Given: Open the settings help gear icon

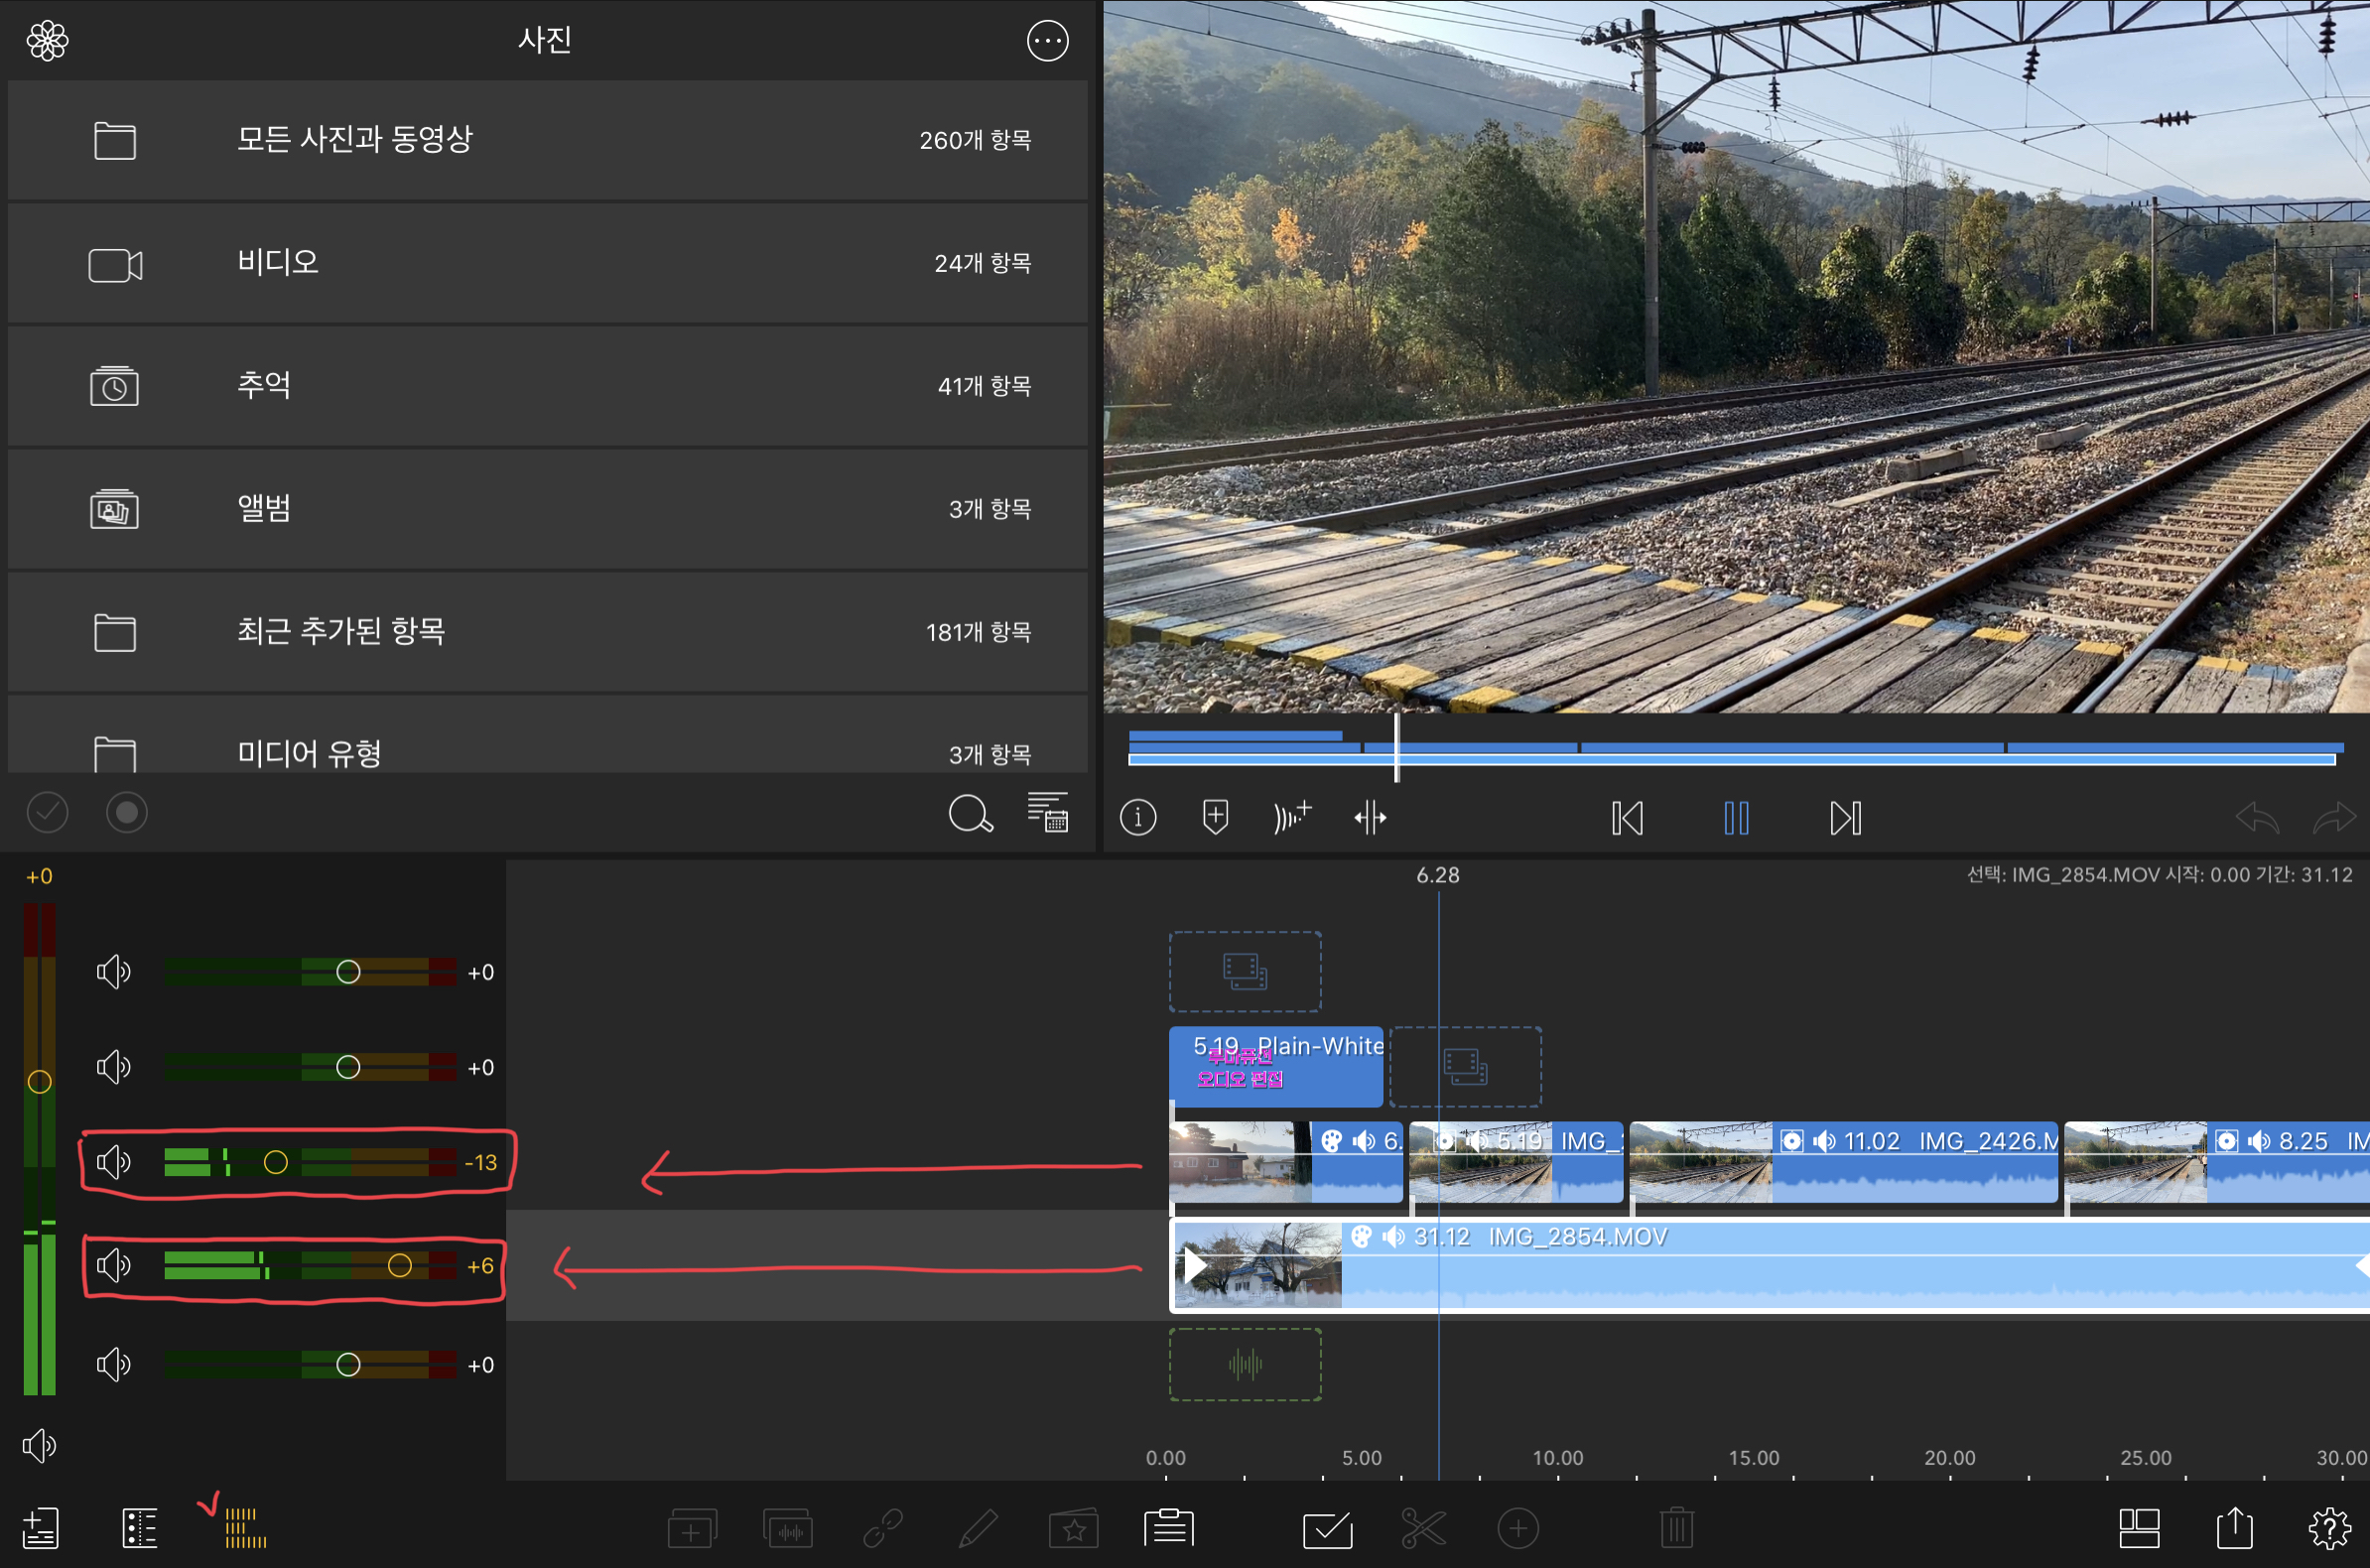Looking at the screenshot, I should [x=2329, y=1528].
